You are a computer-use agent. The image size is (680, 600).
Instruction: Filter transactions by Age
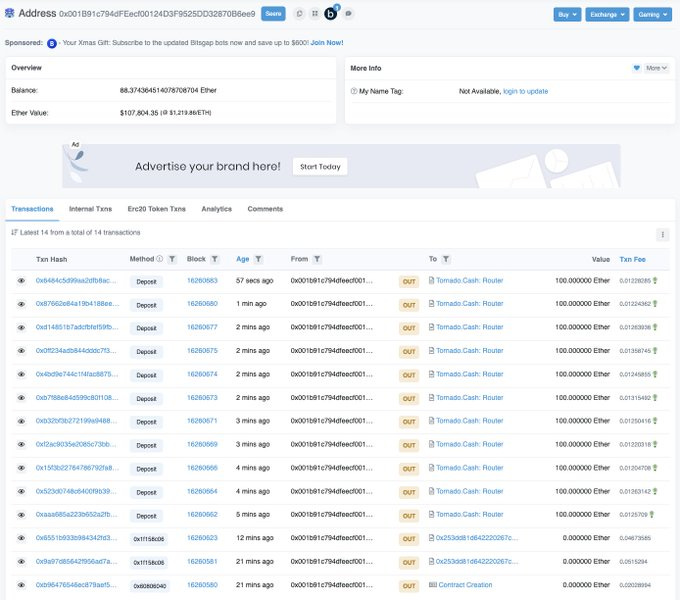[x=258, y=259]
